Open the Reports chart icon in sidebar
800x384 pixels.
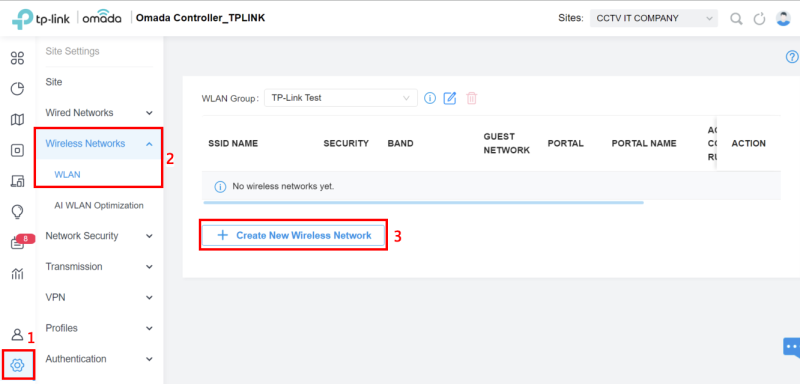coord(17,274)
